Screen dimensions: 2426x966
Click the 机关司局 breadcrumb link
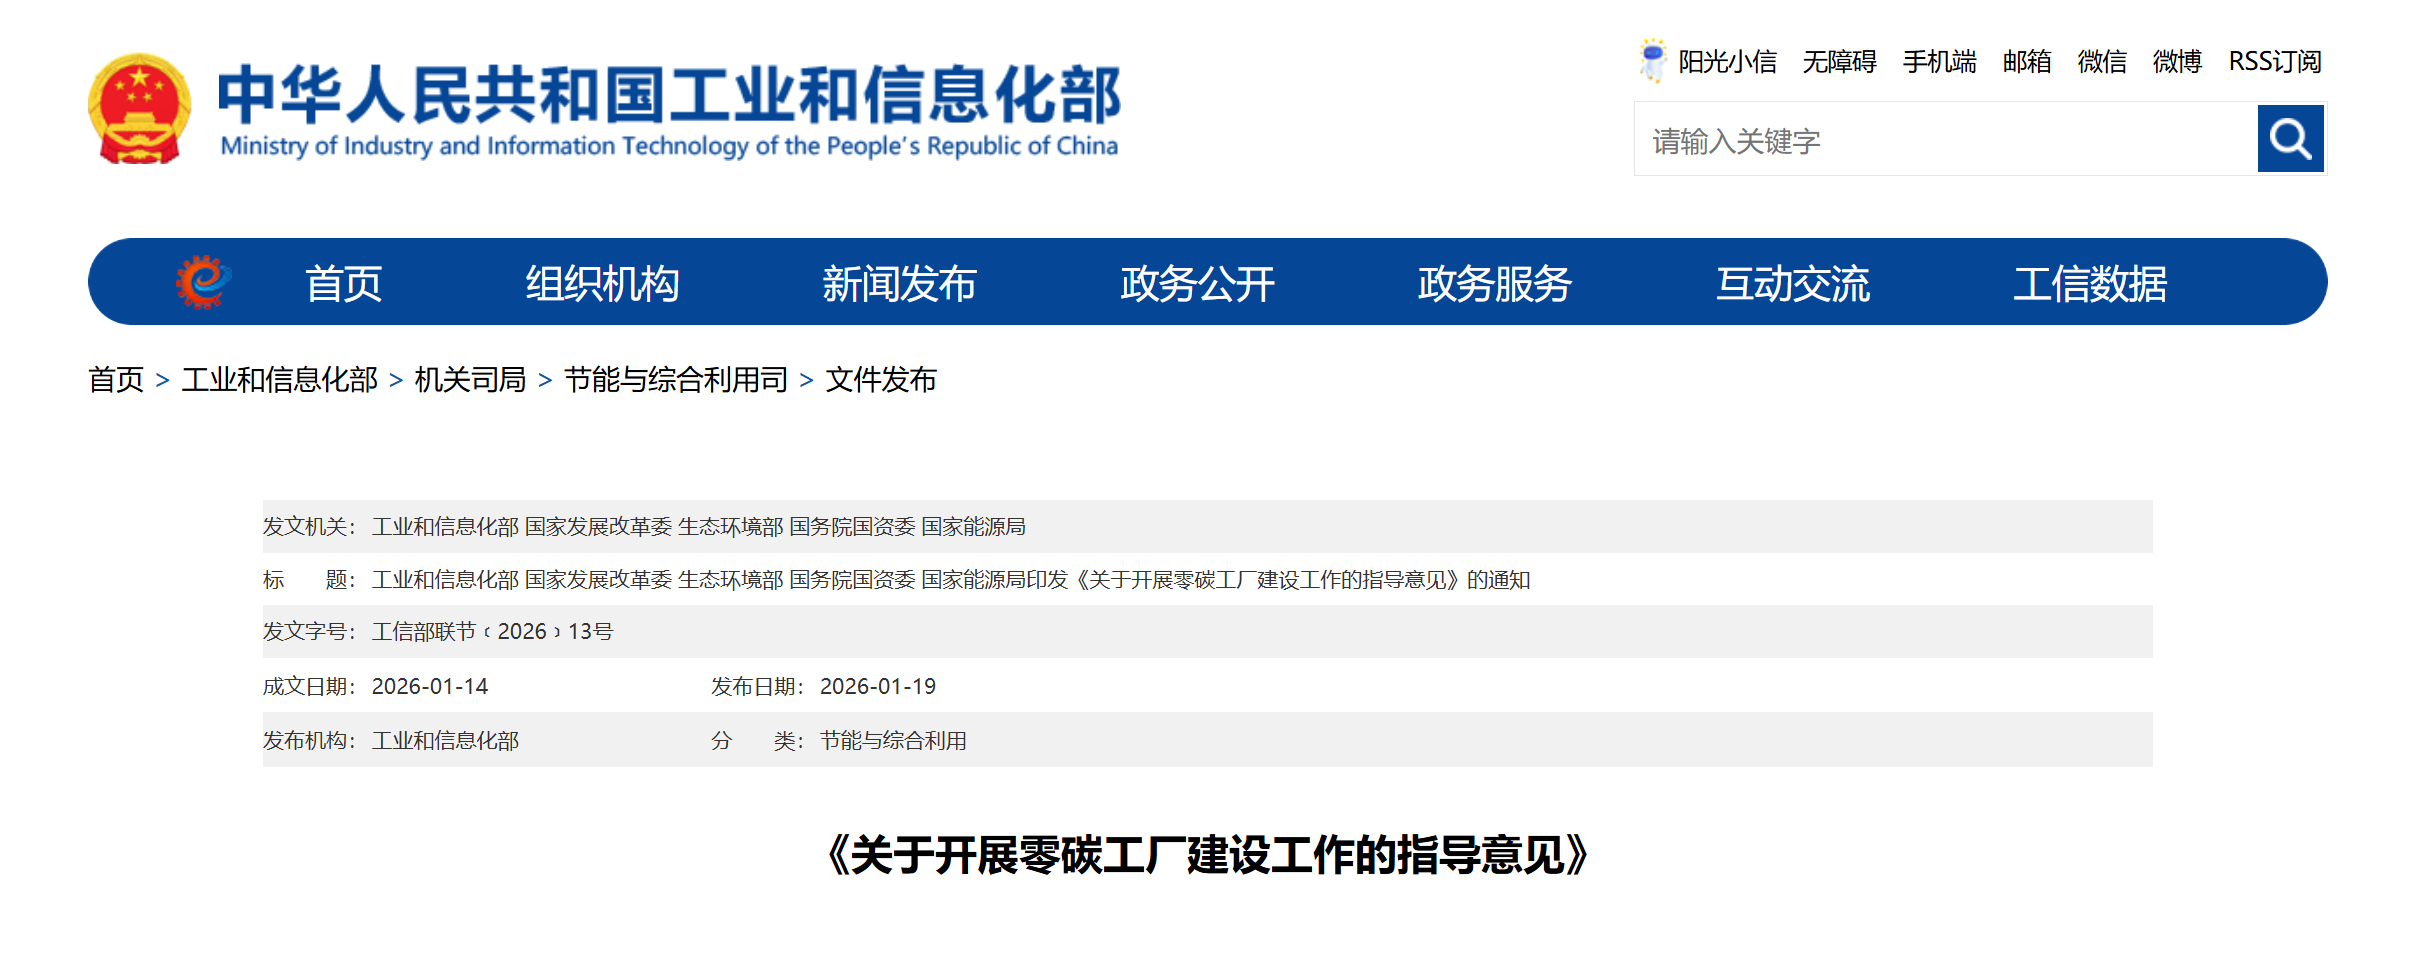click(x=470, y=380)
